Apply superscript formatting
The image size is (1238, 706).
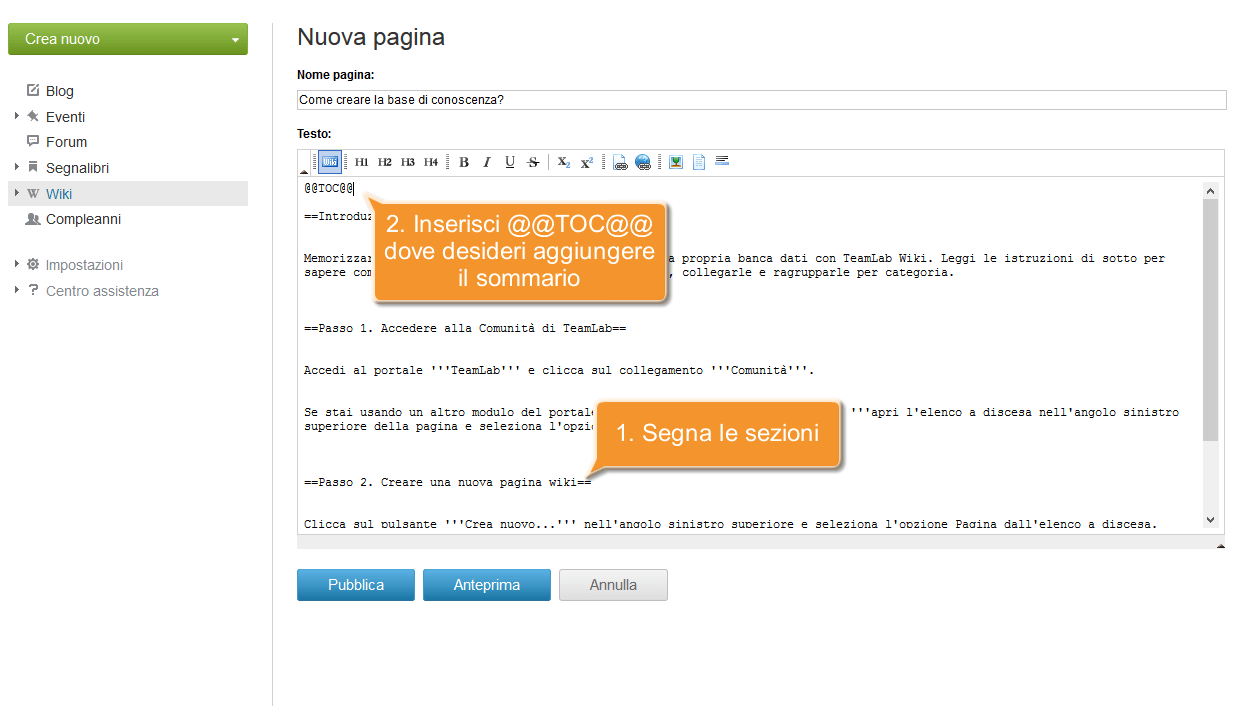[587, 162]
